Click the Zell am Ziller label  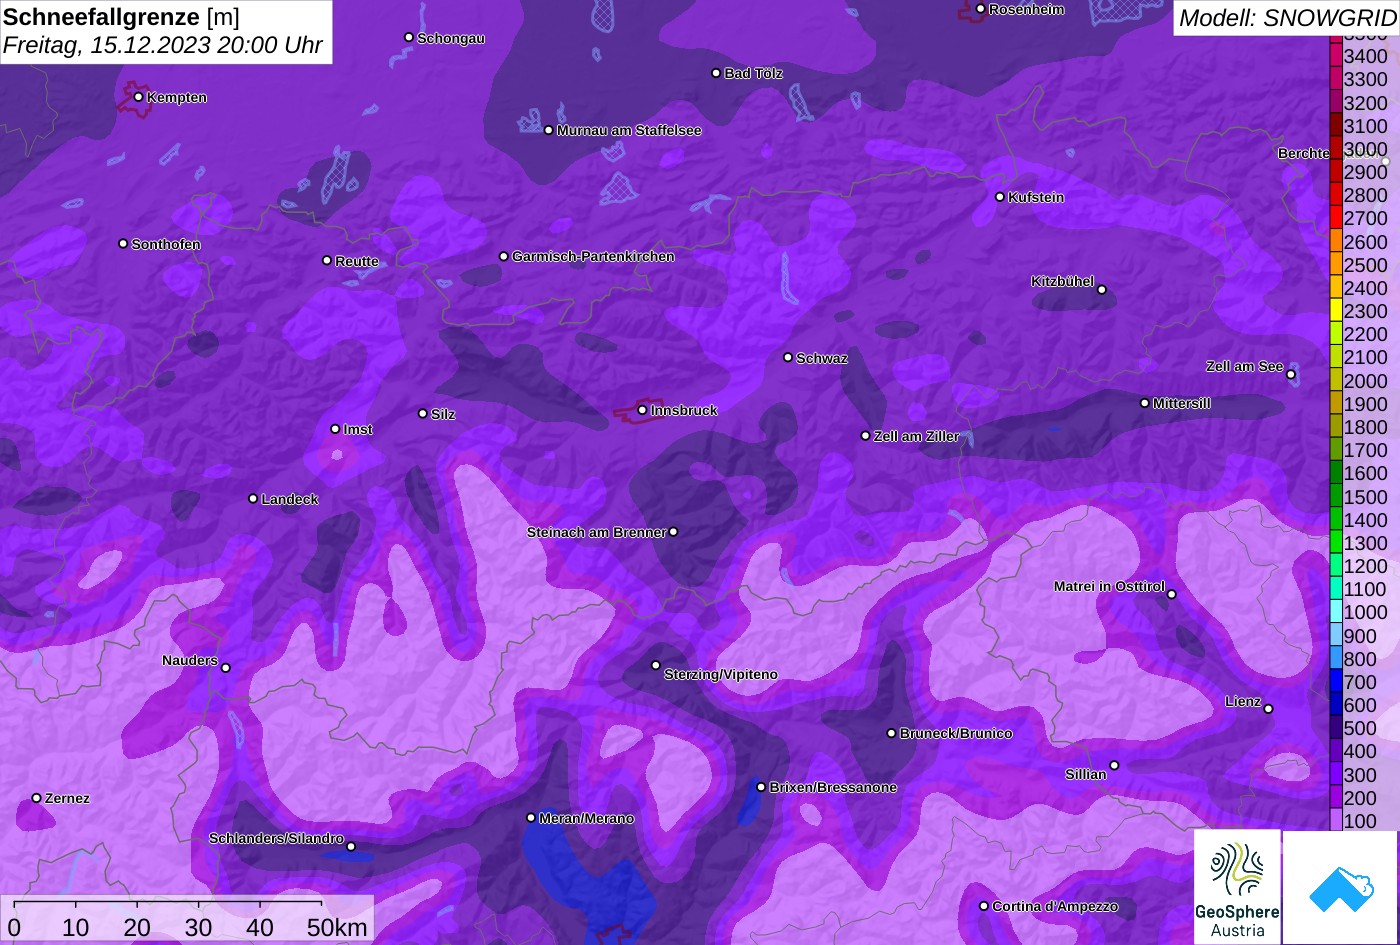pyautogui.click(x=917, y=436)
